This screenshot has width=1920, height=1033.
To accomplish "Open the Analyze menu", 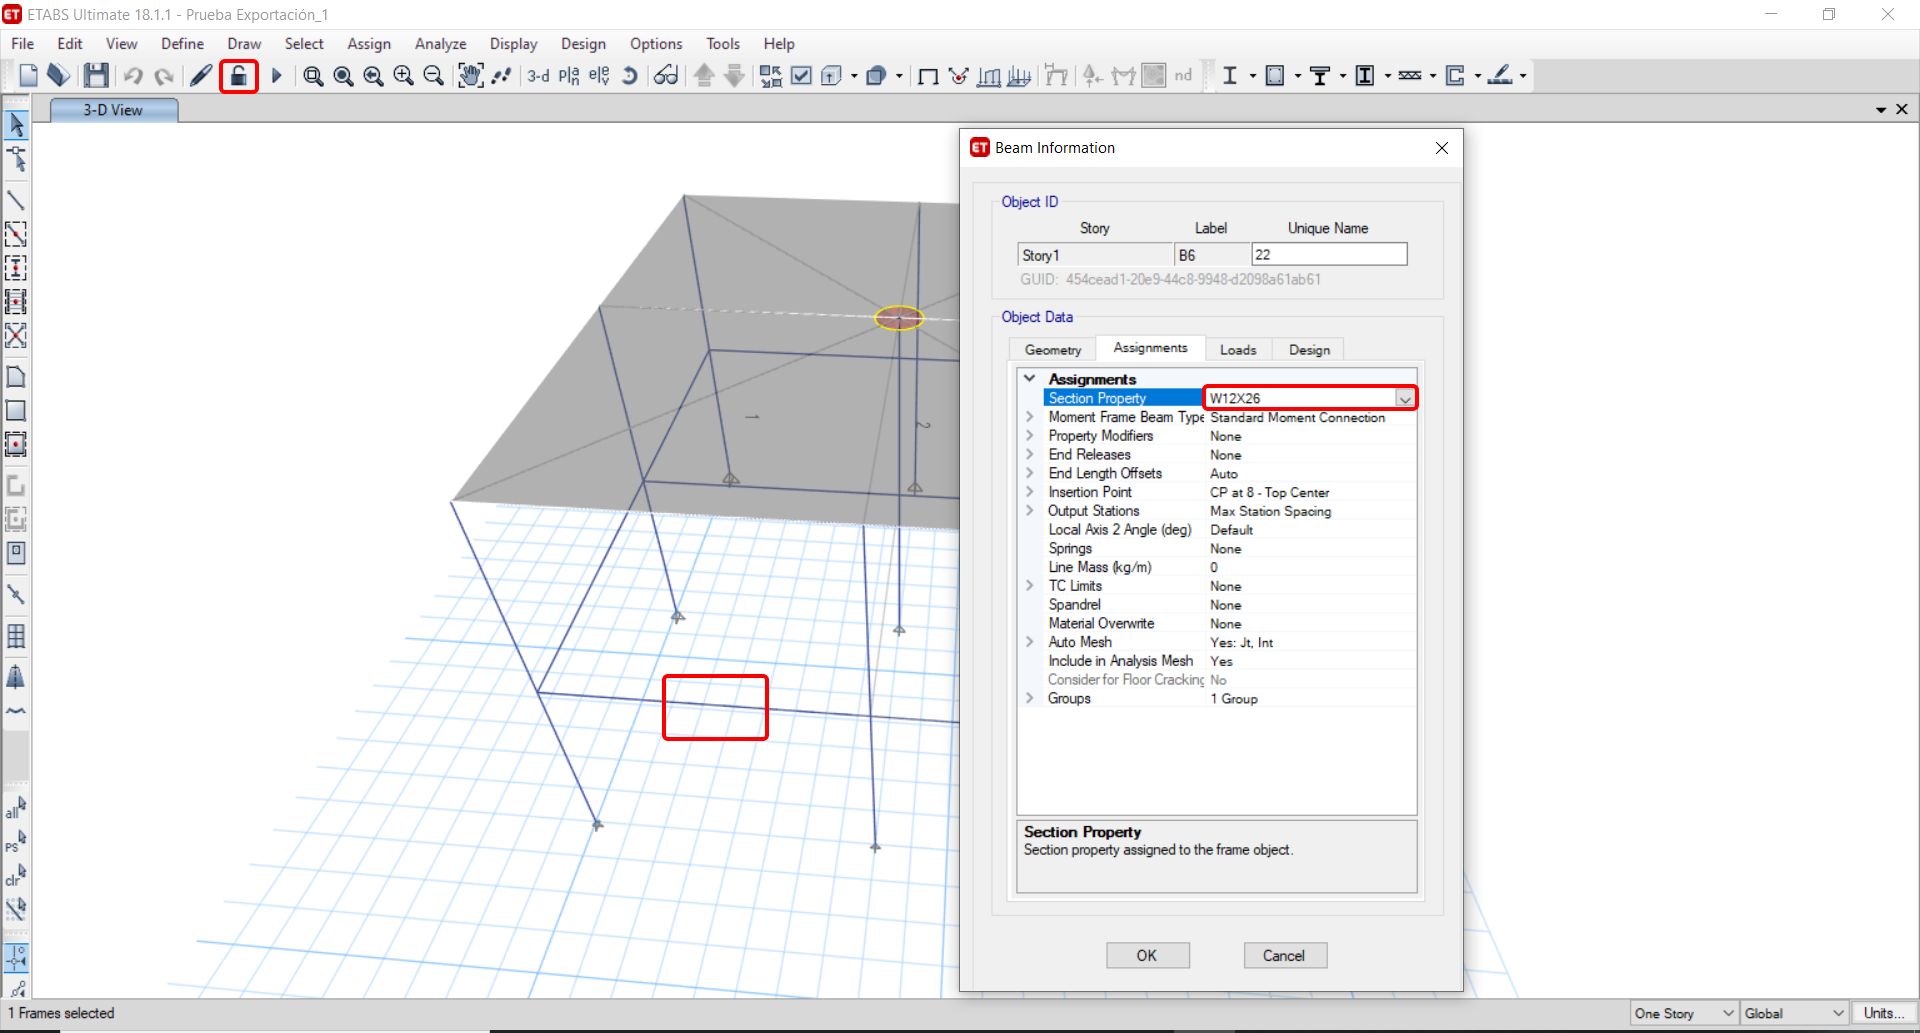I will pyautogui.click(x=440, y=44).
